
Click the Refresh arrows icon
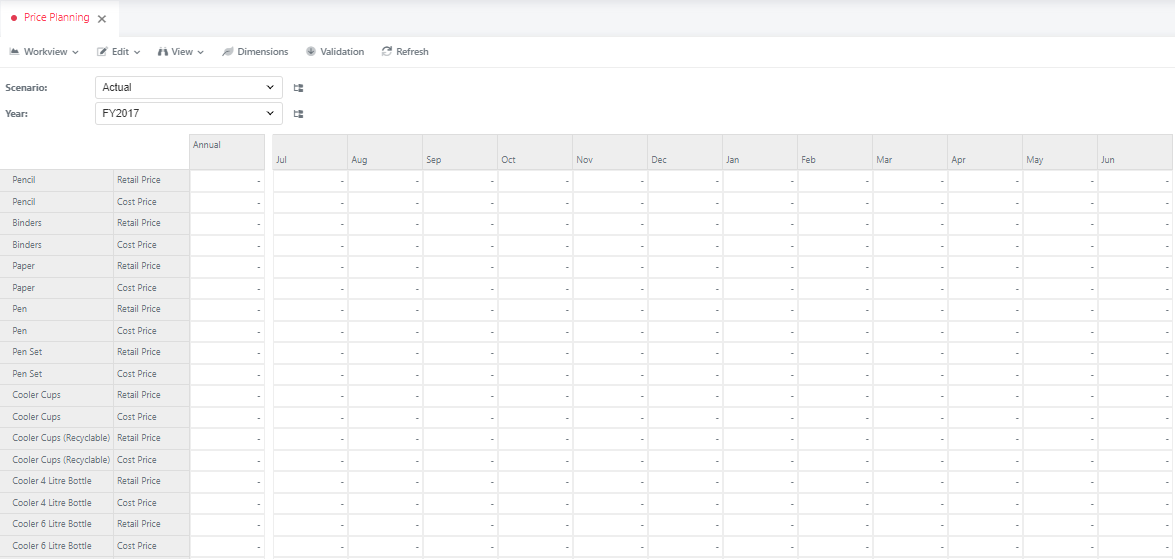[x=387, y=52]
